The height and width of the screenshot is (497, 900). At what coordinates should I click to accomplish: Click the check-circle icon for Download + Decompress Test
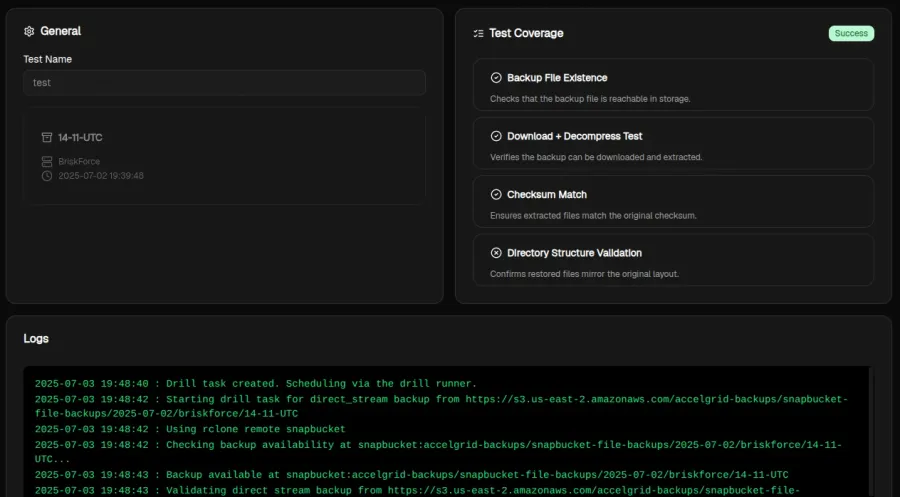pos(496,136)
